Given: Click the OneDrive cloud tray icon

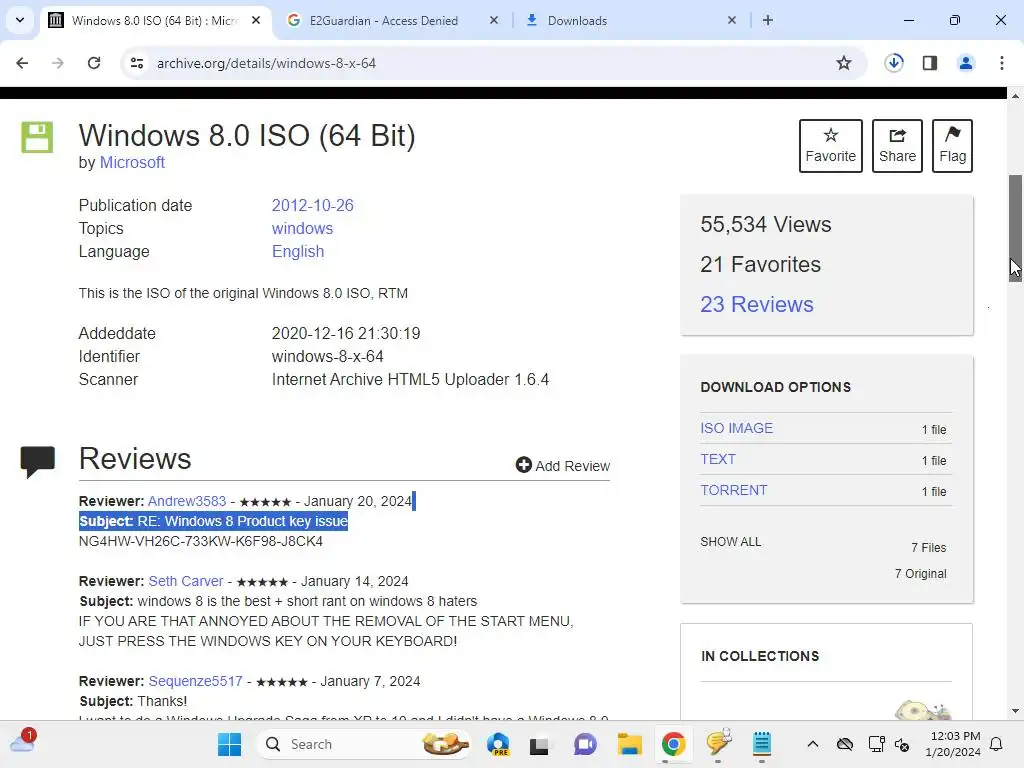Looking at the screenshot, I should click(845, 744).
